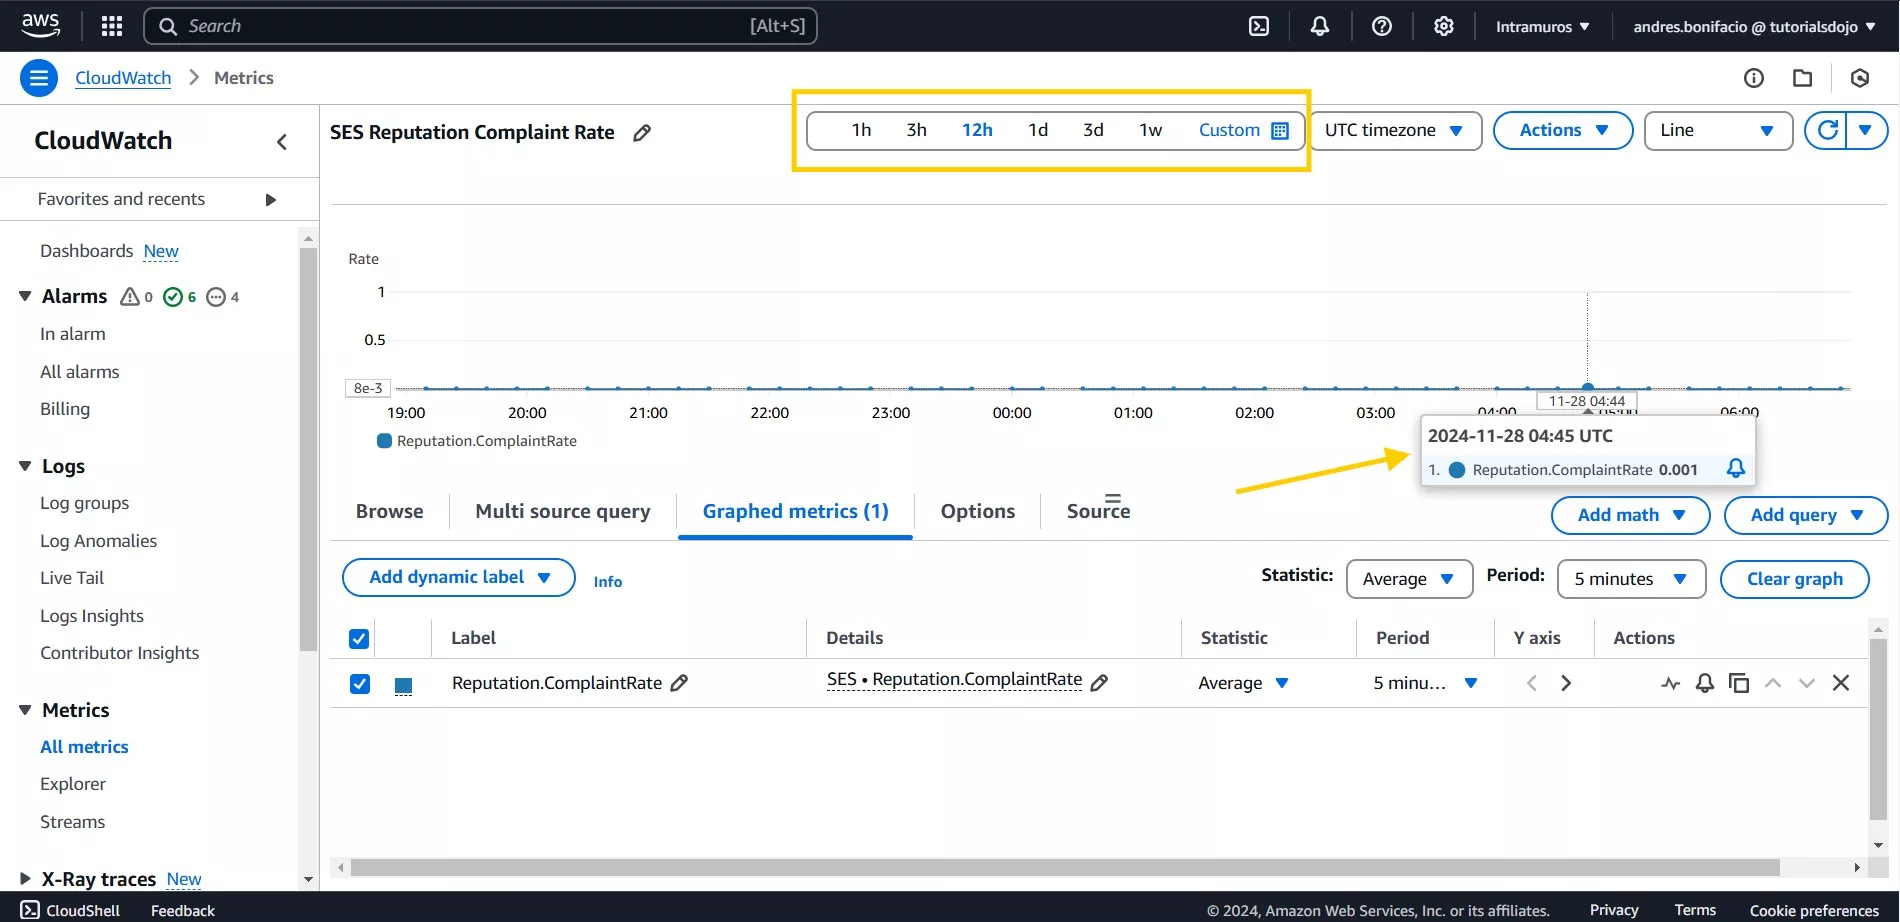1900x922 pixels.
Task: Open the UTC timezone dropdown
Action: click(1395, 131)
